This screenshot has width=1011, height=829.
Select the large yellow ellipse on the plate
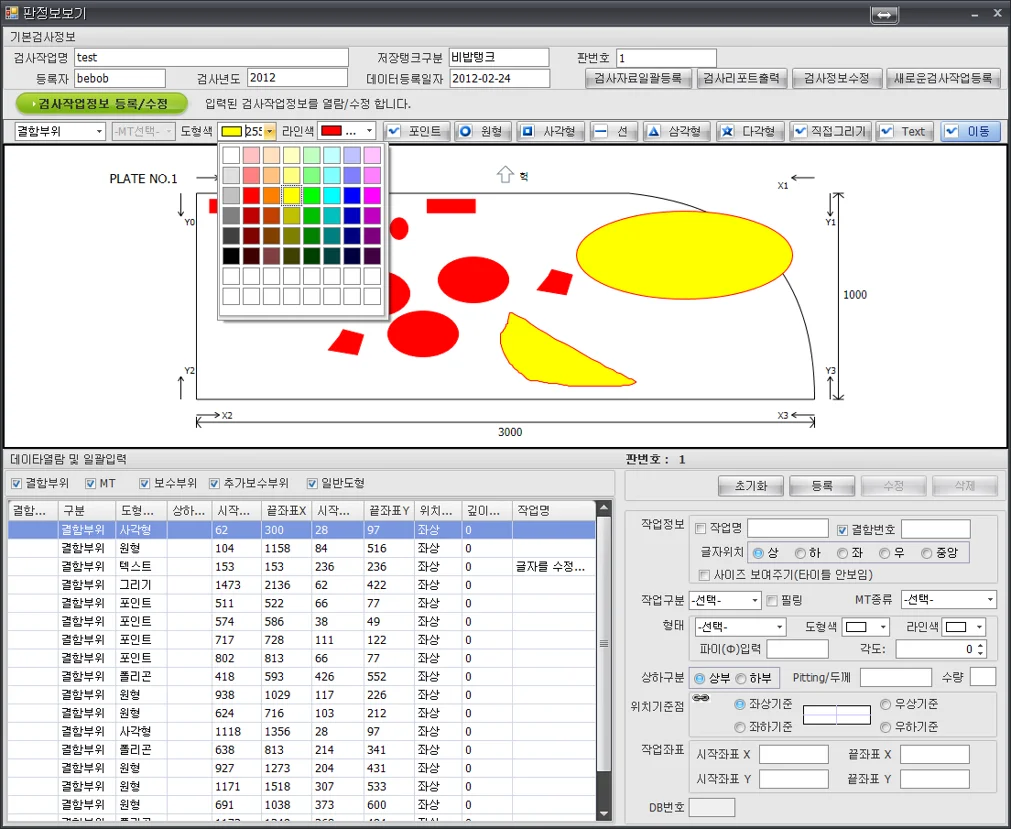click(684, 255)
